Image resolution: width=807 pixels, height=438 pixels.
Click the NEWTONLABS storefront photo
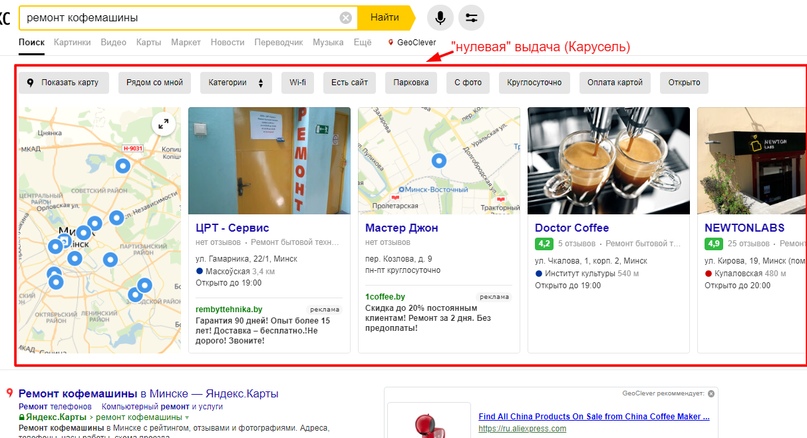click(752, 161)
